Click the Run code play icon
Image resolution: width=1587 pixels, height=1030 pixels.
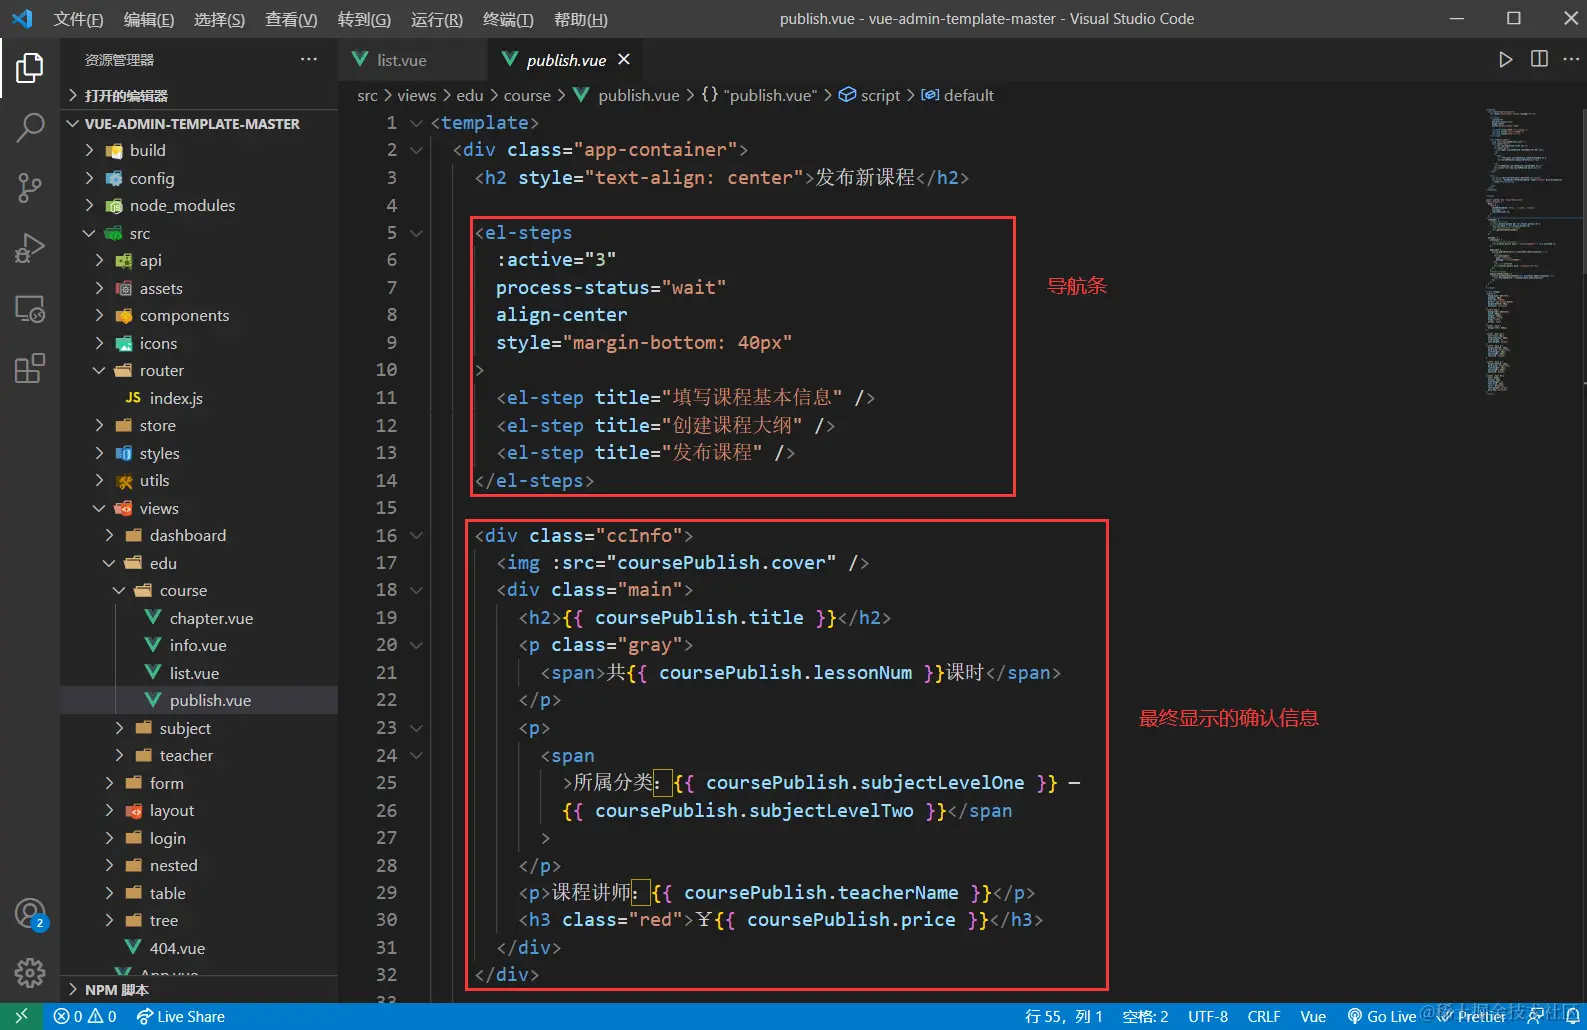point(1505,60)
